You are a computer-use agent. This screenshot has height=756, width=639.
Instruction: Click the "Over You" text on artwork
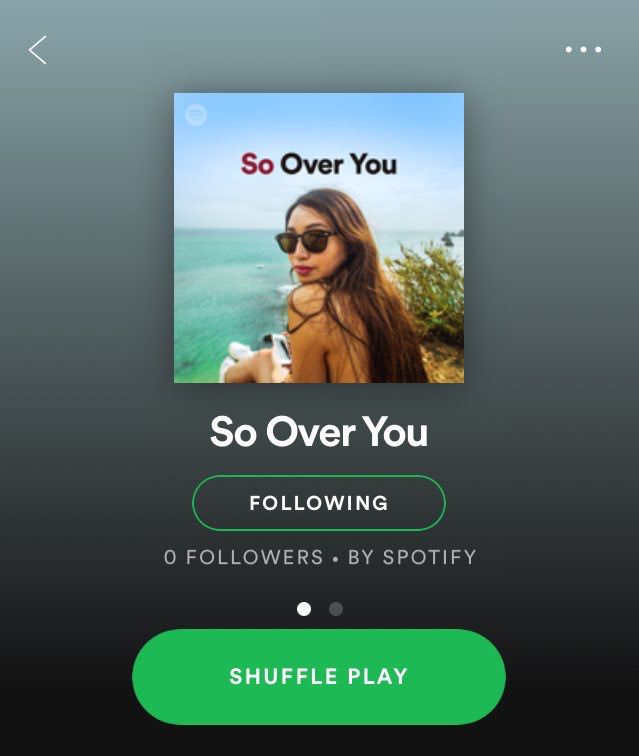pyautogui.click(x=339, y=164)
